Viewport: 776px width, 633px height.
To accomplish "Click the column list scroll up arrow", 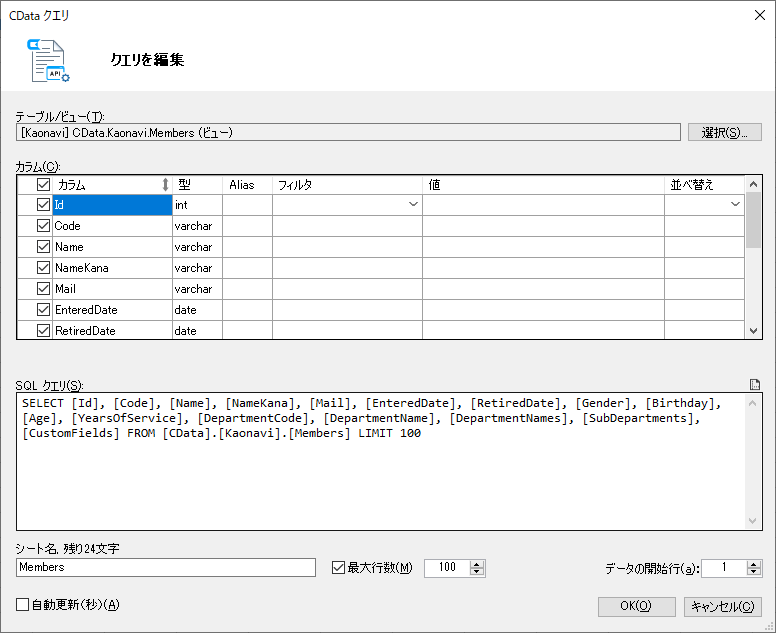I will [x=753, y=184].
